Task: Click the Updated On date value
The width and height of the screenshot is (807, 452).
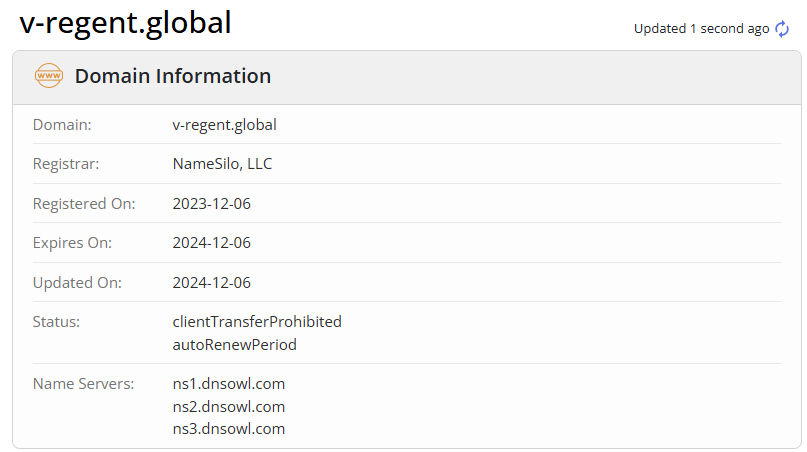Action: point(211,283)
